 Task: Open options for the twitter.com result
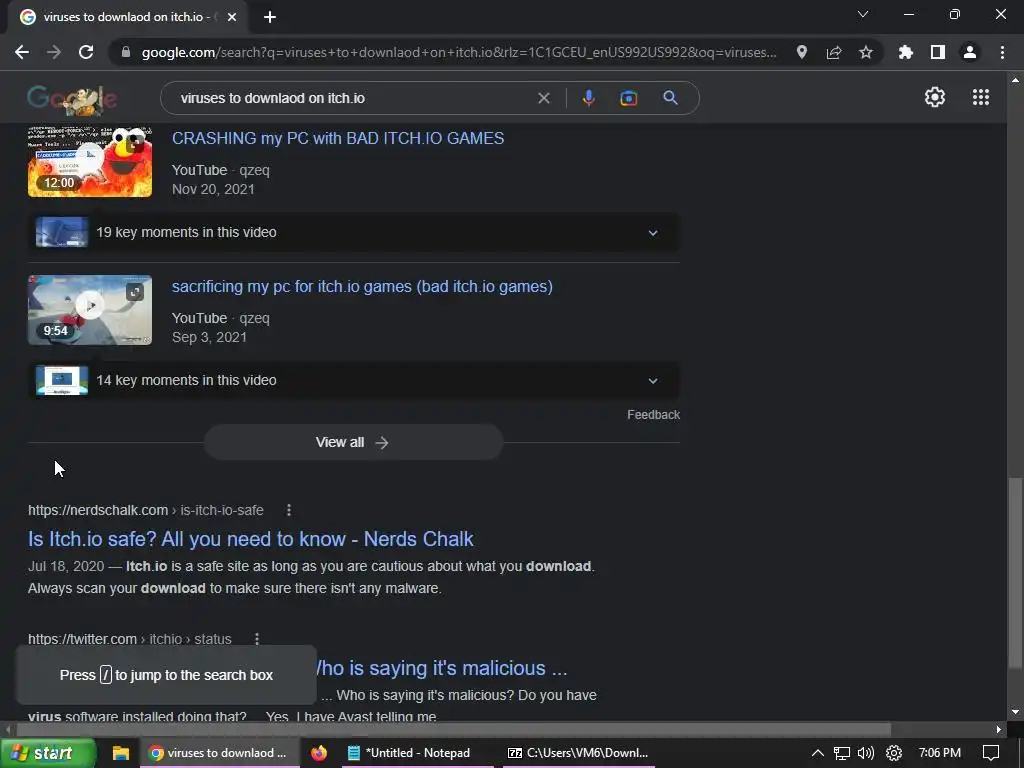[257, 639]
